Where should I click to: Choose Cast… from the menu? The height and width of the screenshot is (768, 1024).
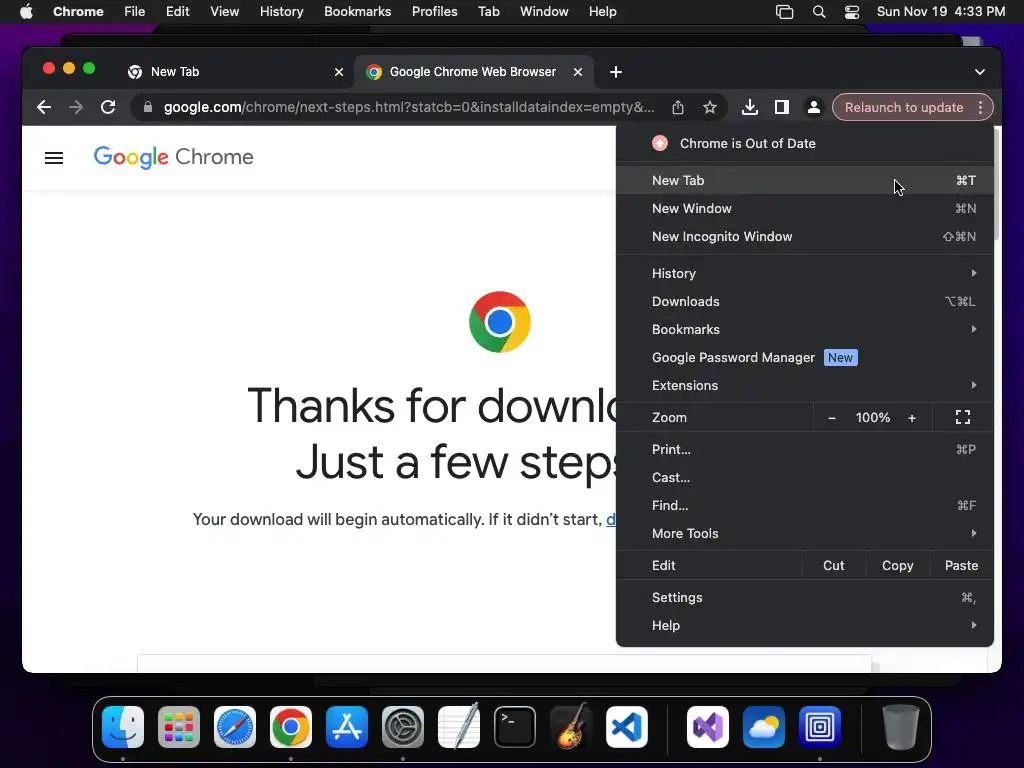805,477
